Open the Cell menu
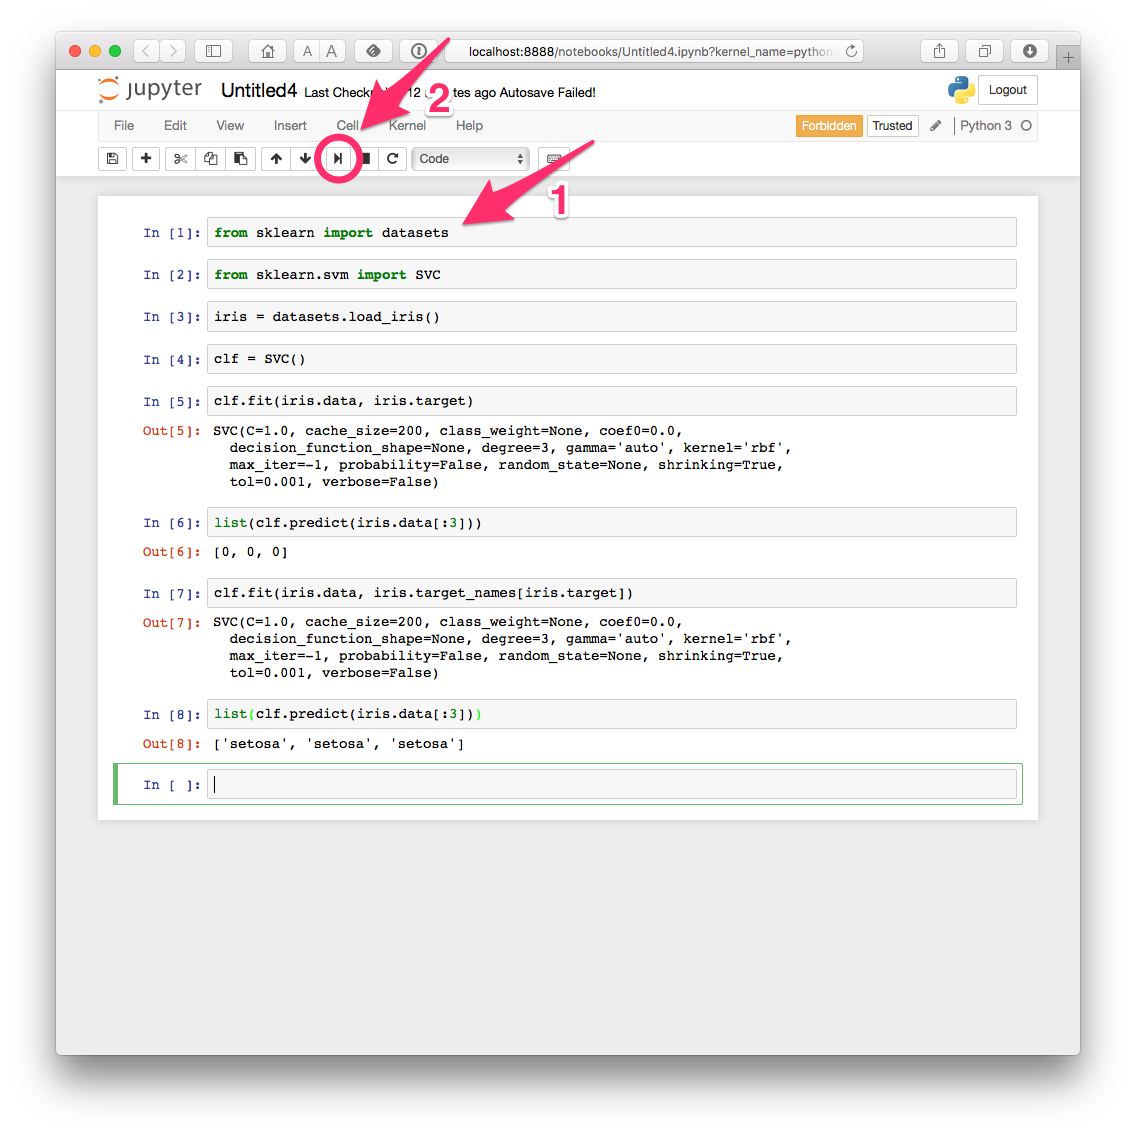The width and height of the screenshot is (1136, 1135). 347,126
